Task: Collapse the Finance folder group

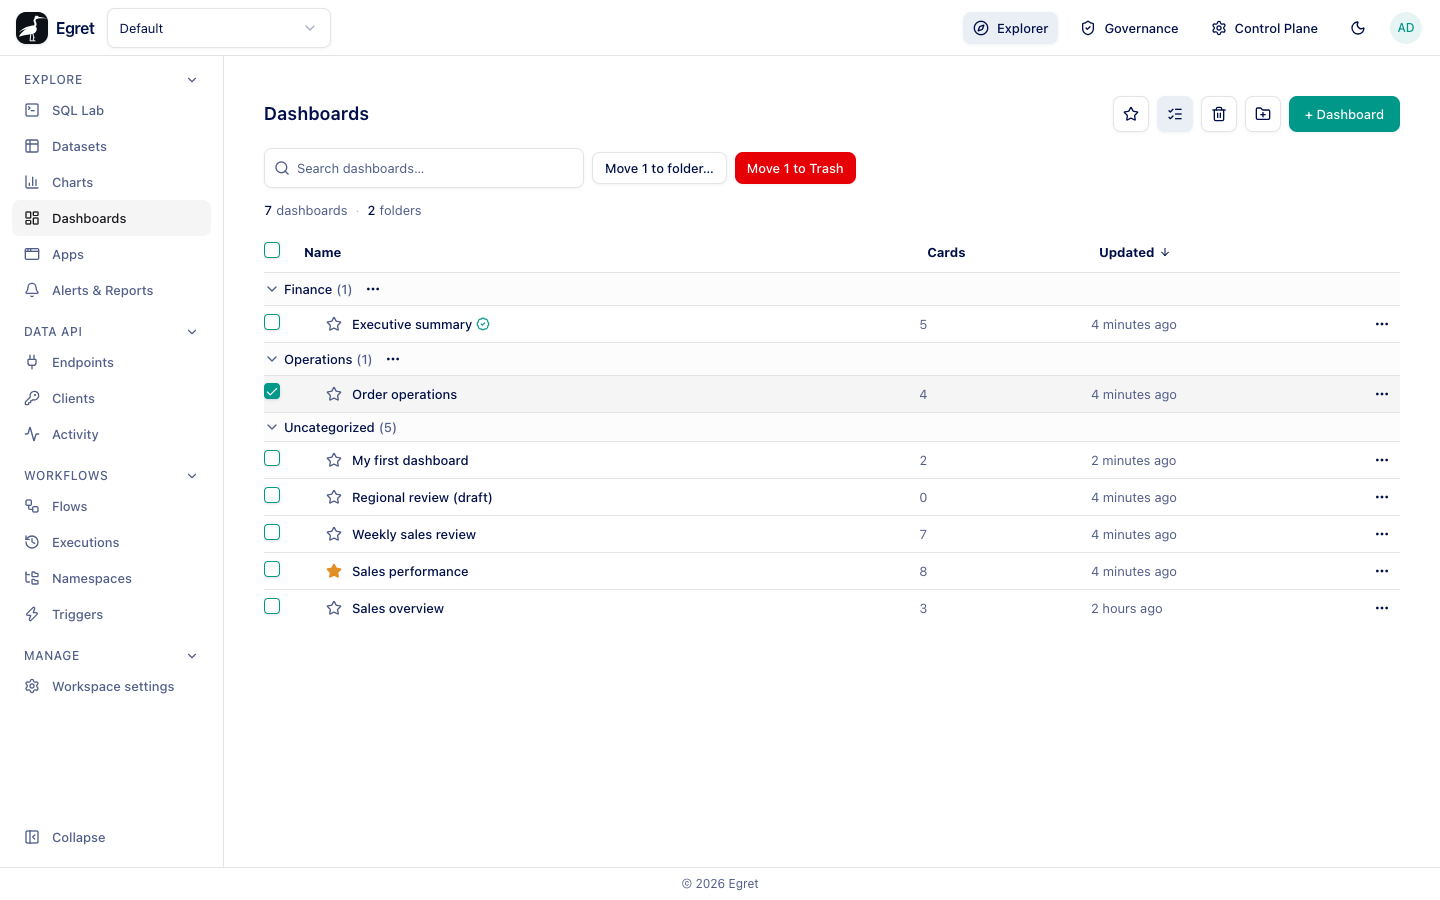Action: pyautogui.click(x=272, y=289)
